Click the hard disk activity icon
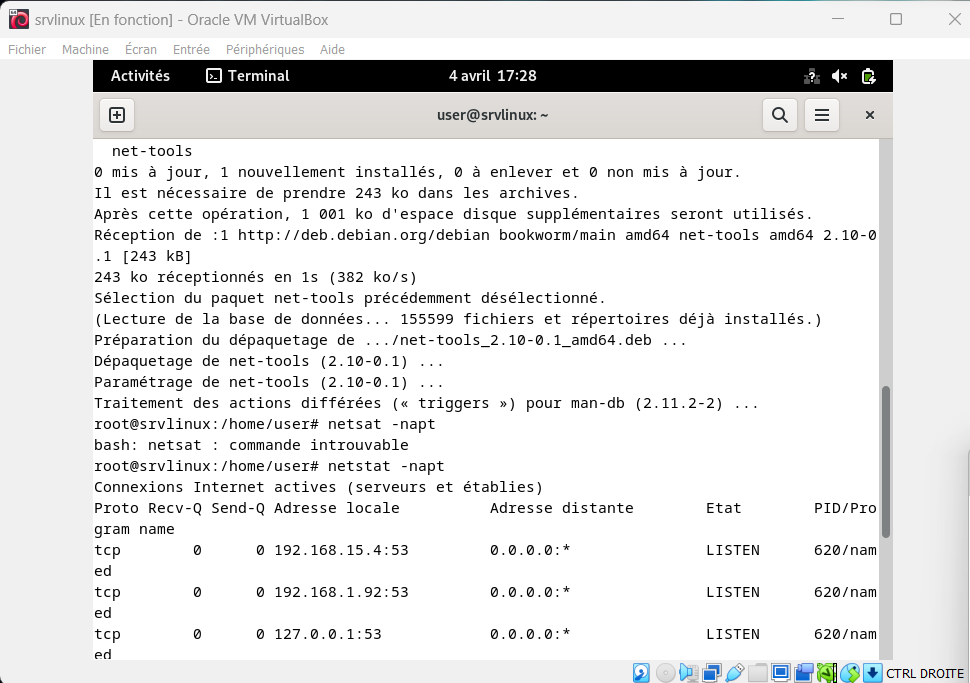Image resolution: width=970 pixels, height=683 pixels. coord(642,672)
